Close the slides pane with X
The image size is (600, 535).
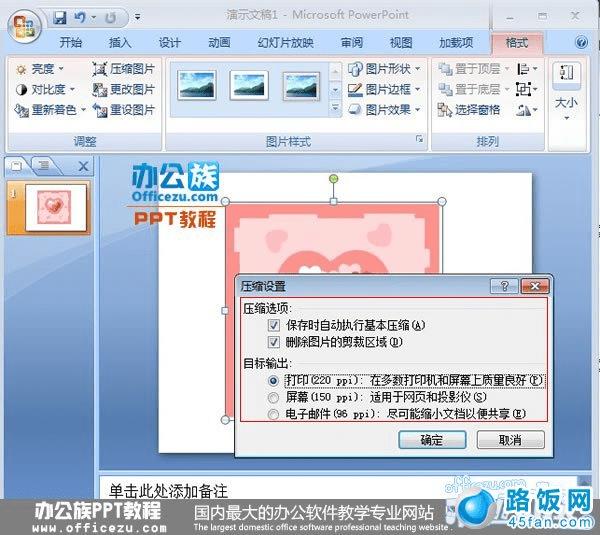83,166
